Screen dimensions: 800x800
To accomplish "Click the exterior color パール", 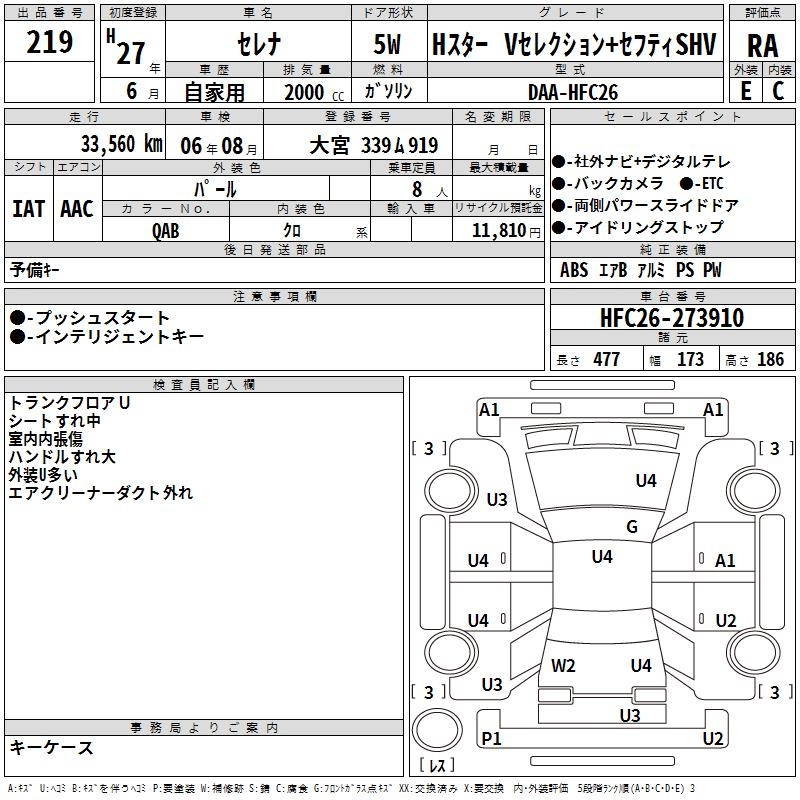I will tap(215, 189).
